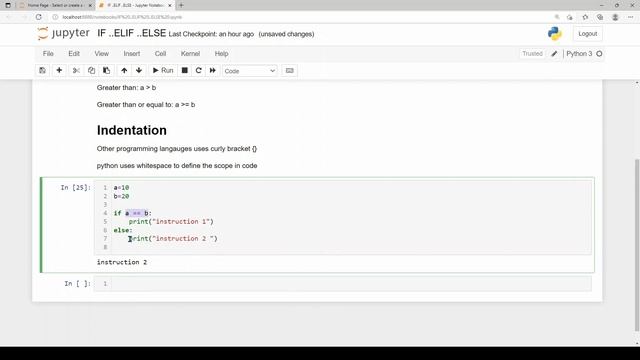Viewport: 640px width, 360px height.
Task: Rename notebook title IF ..ELIF ..ELSE
Action: (x=131, y=33)
